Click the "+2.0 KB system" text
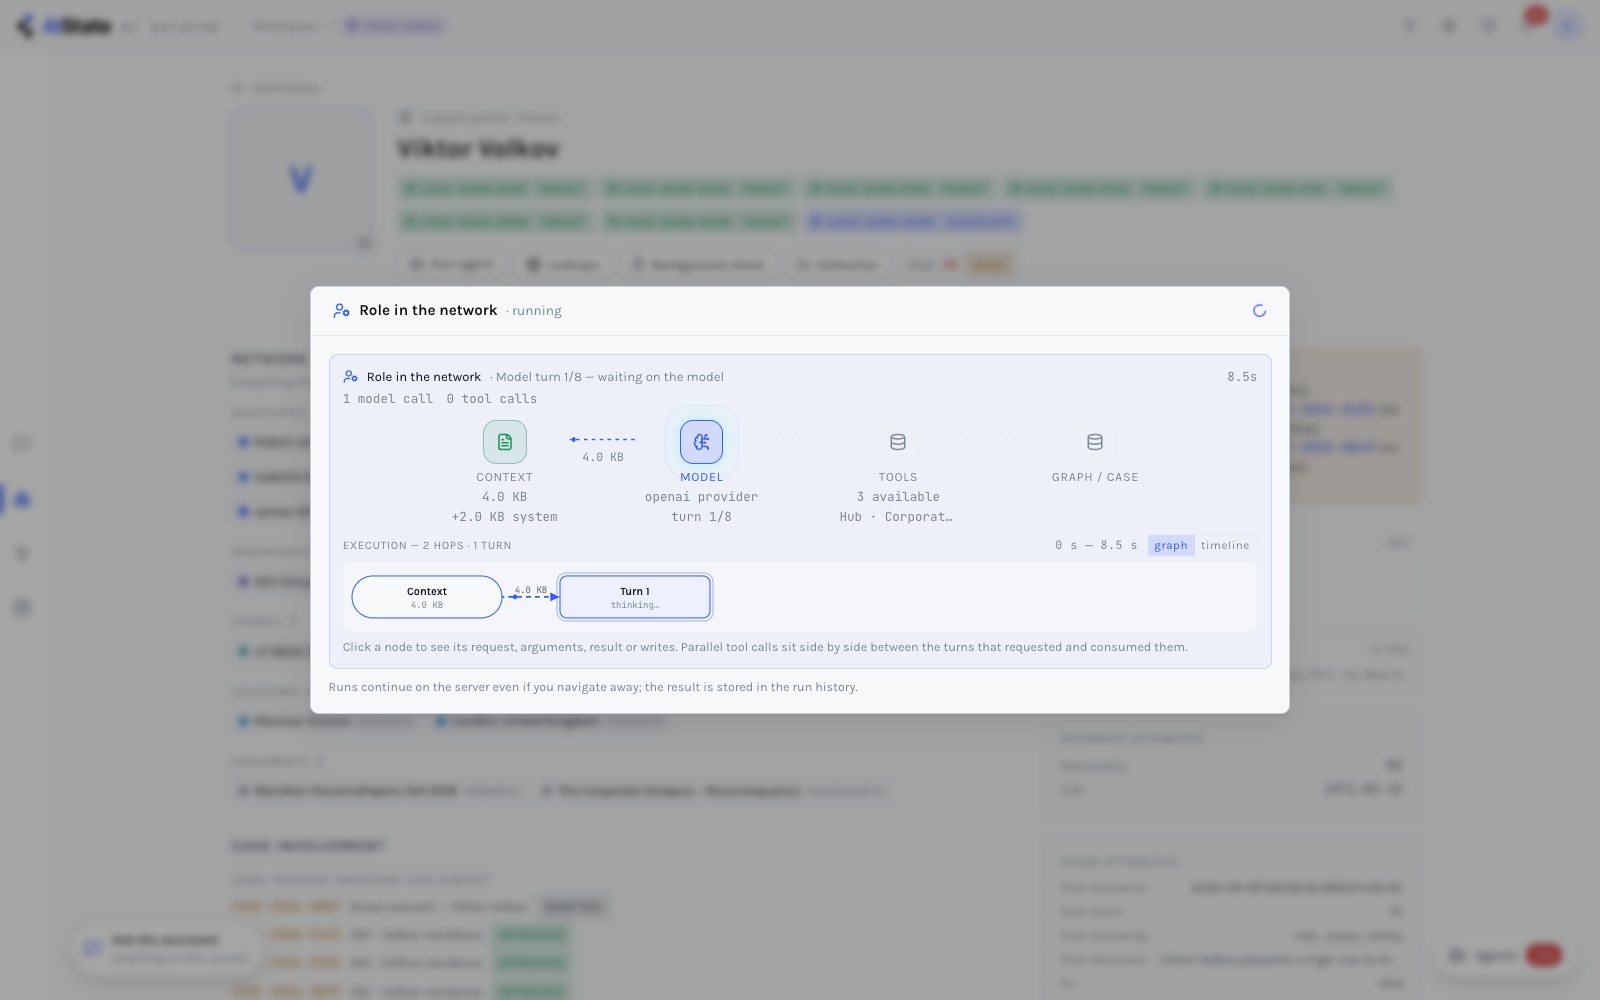 (505, 517)
